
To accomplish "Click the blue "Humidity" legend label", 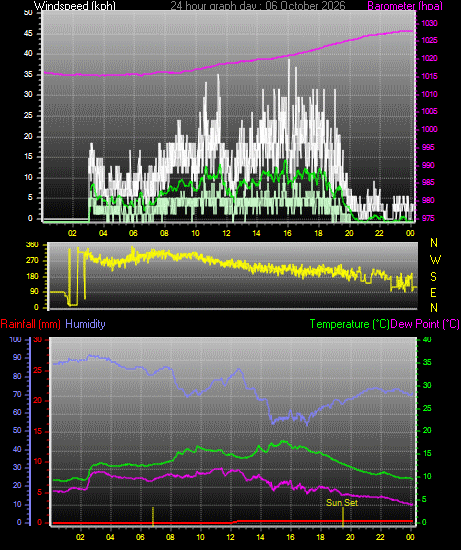I will pyautogui.click(x=85, y=324).
